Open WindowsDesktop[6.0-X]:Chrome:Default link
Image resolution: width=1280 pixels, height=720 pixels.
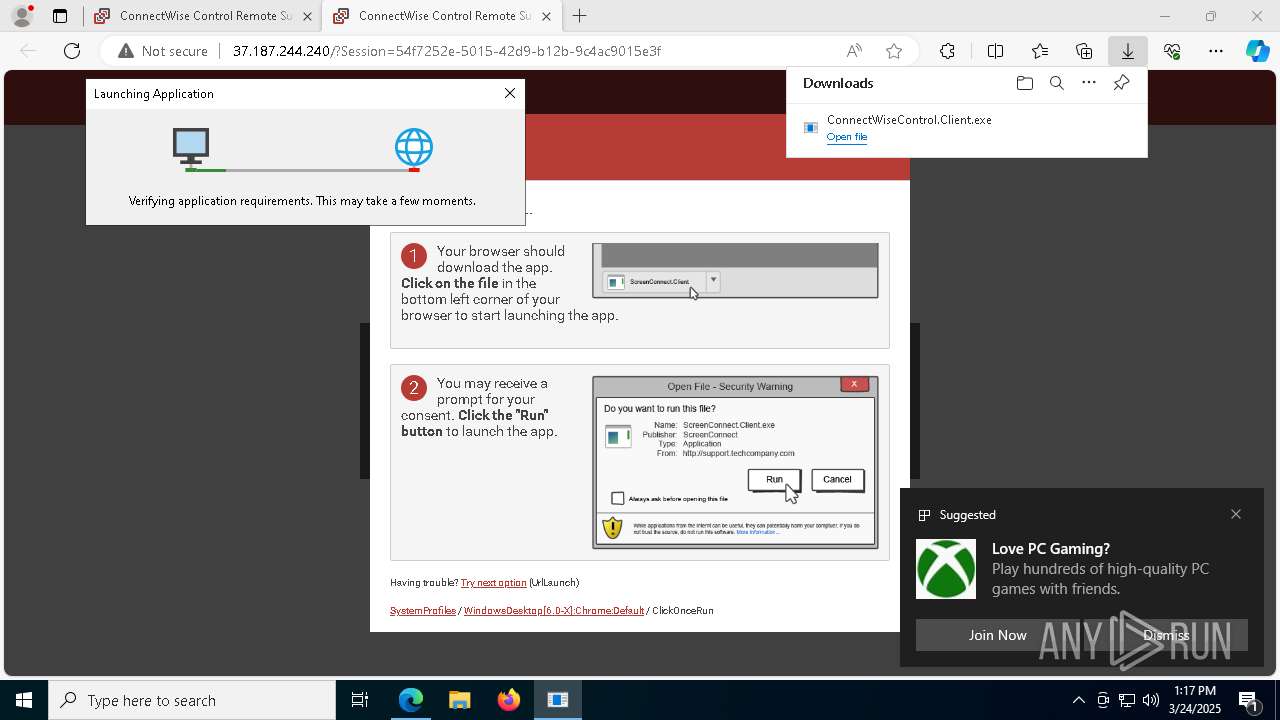click(x=554, y=611)
